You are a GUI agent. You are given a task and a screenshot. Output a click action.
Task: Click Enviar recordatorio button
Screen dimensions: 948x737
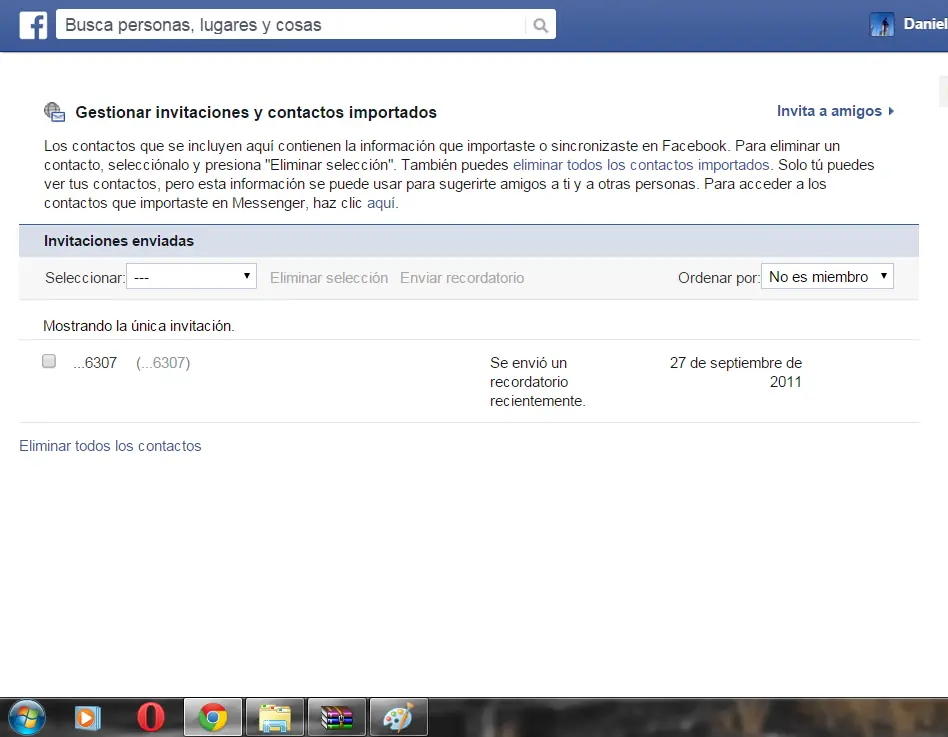tap(462, 278)
